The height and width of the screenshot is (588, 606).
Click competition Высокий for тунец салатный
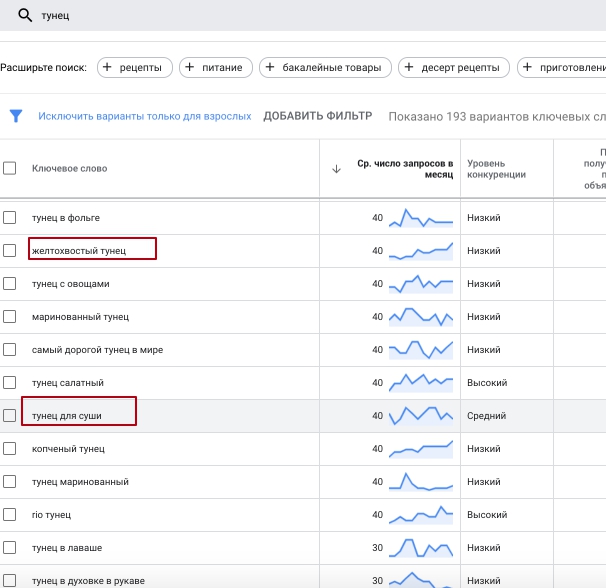487,383
